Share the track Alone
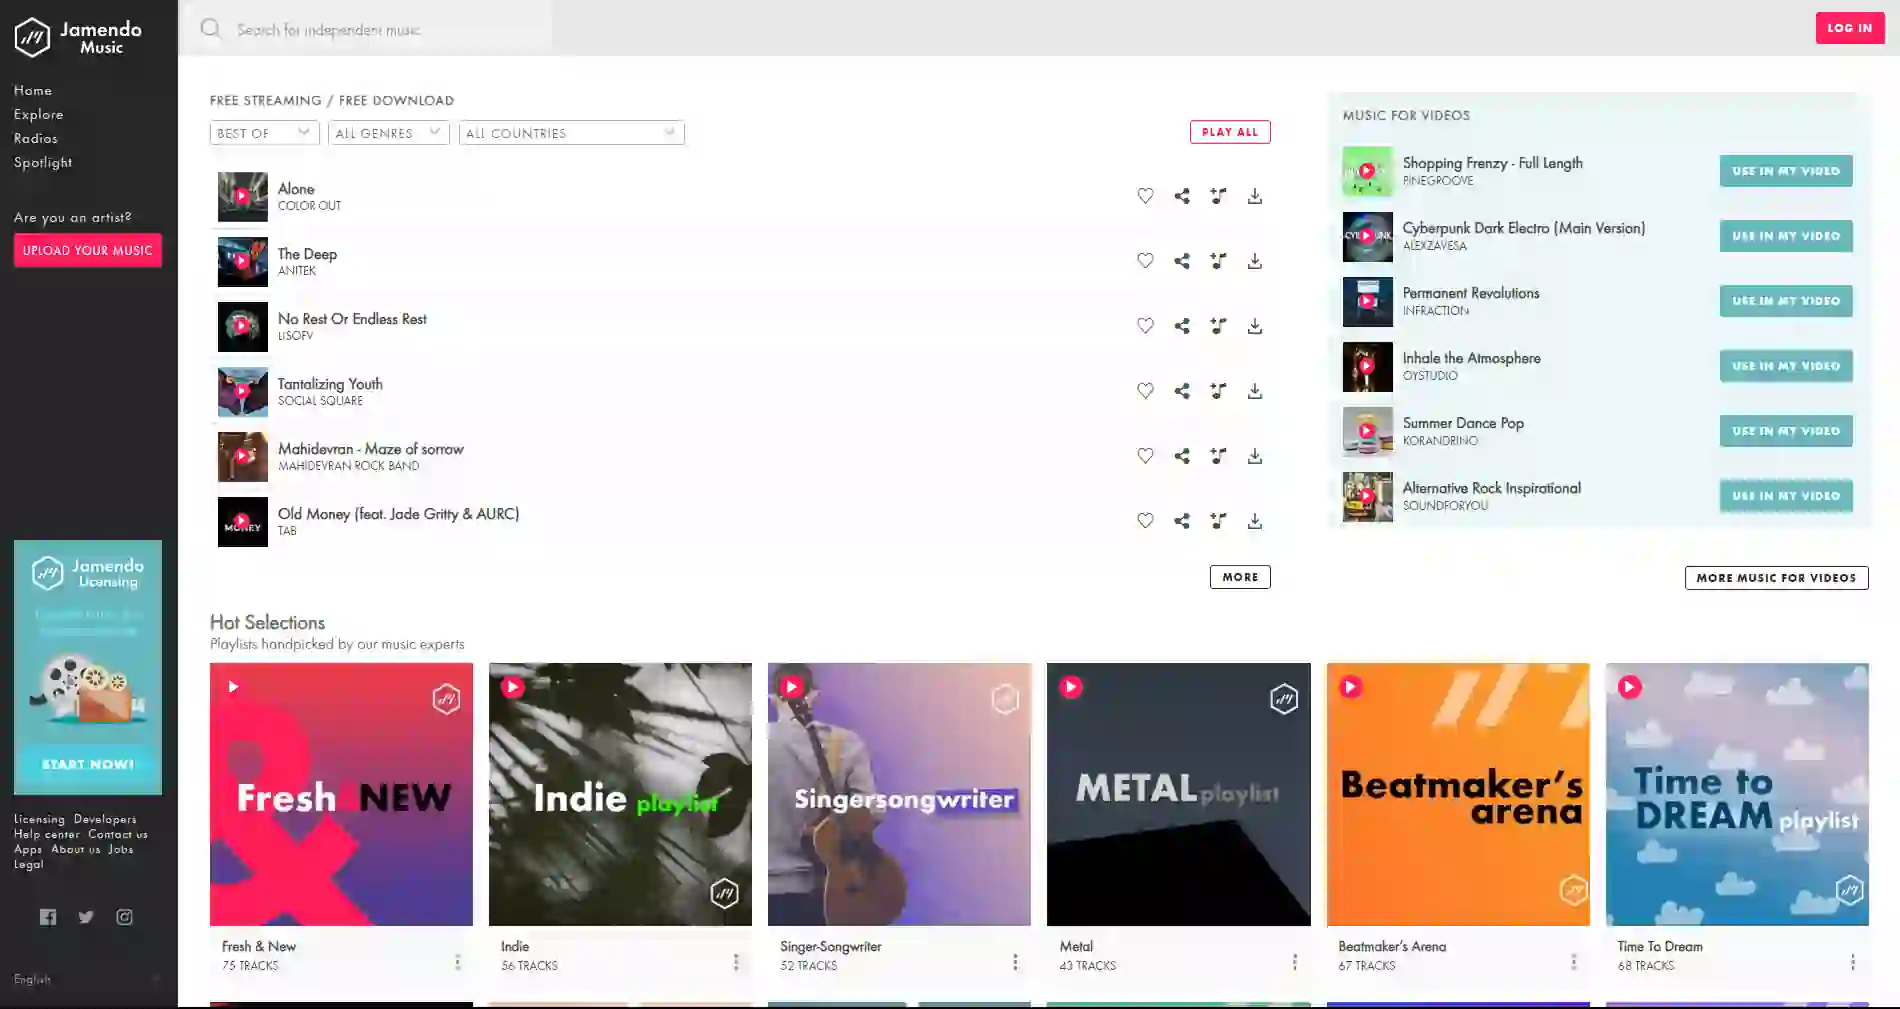The image size is (1900, 1009). [1182, 196]
